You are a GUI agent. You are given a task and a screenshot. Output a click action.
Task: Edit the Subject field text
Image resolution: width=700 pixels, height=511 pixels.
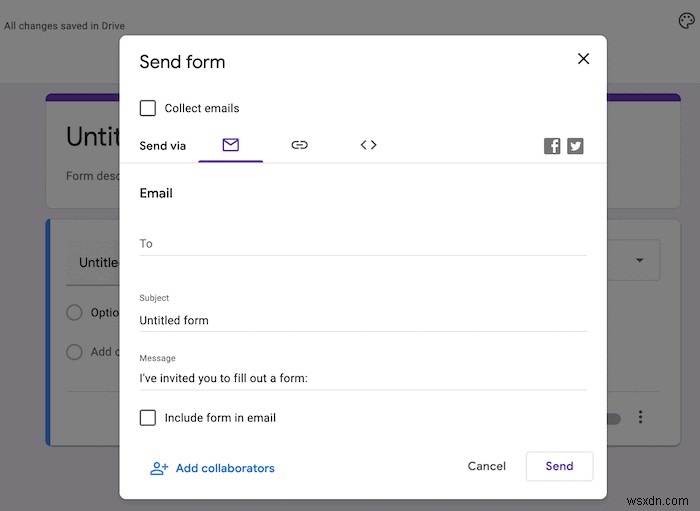coord(362,320)
